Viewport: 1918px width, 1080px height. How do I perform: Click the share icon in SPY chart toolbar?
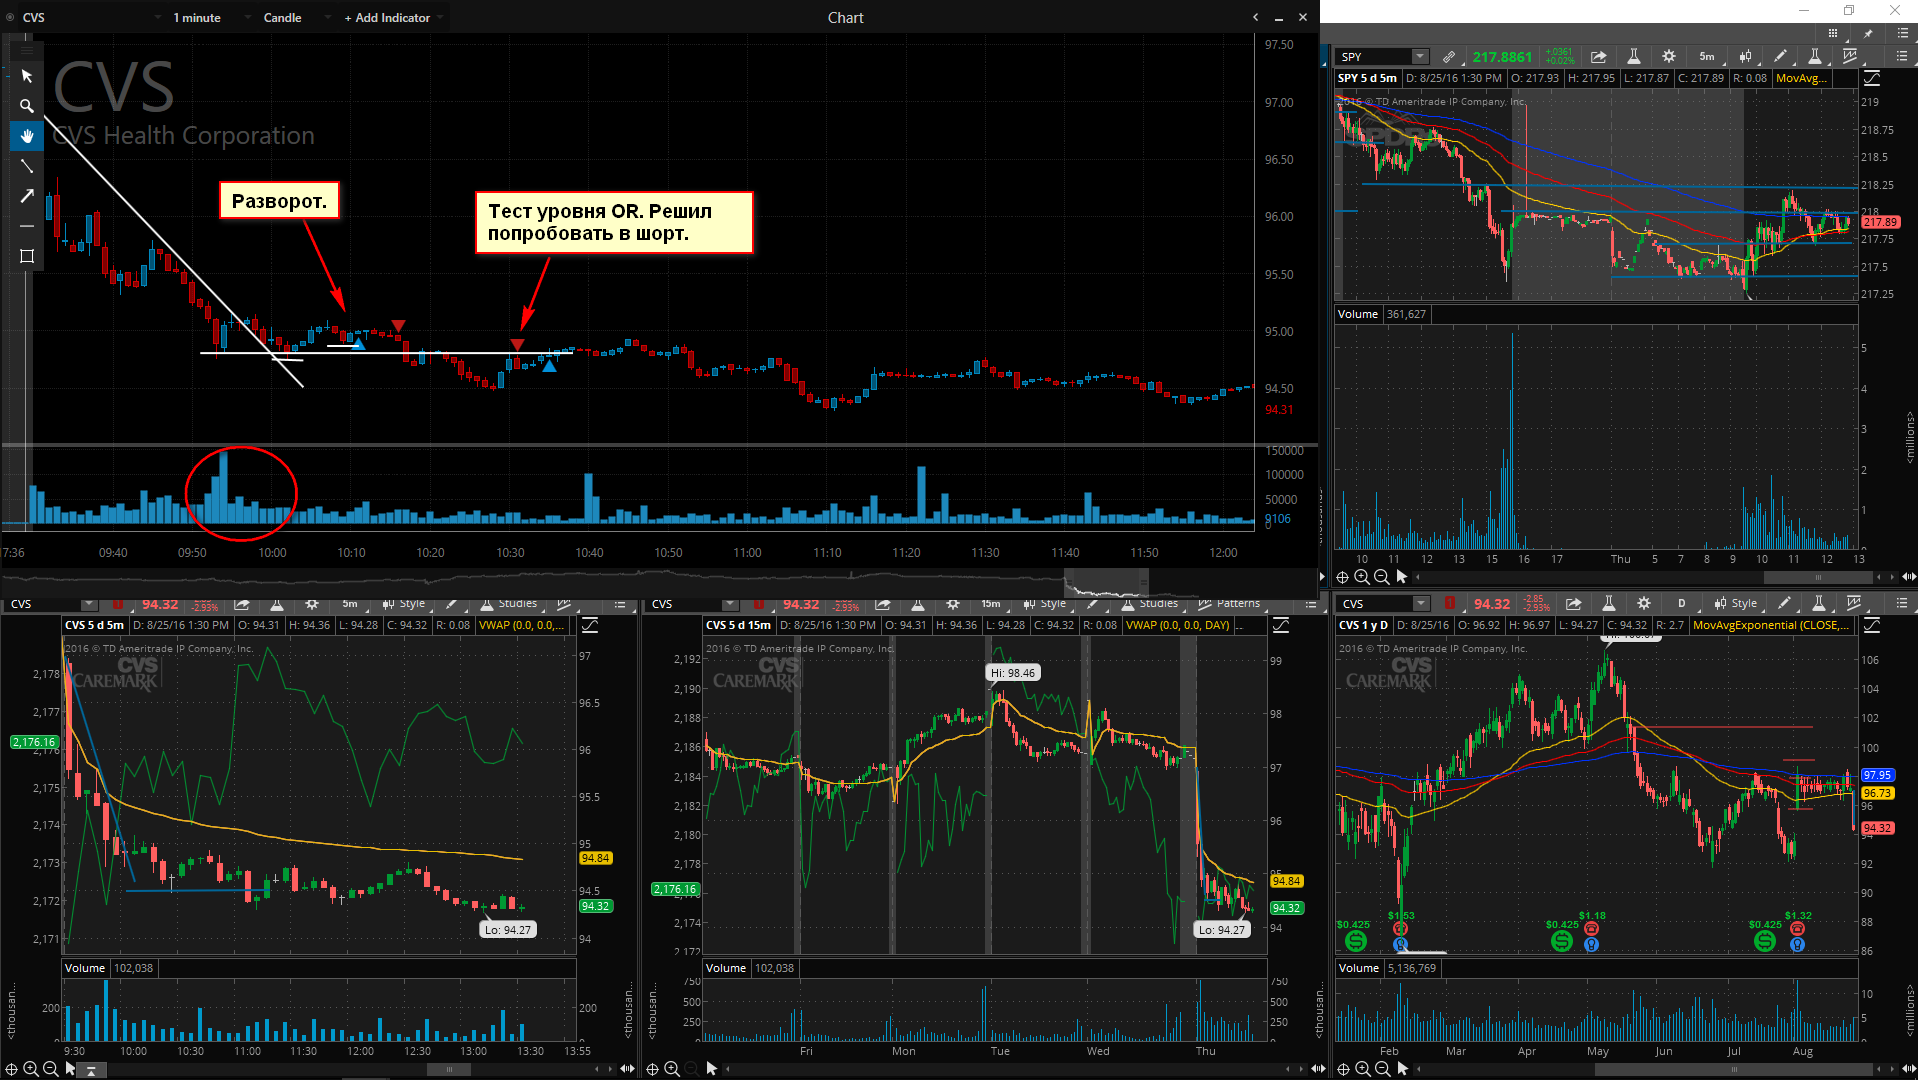click(1598, 56)
